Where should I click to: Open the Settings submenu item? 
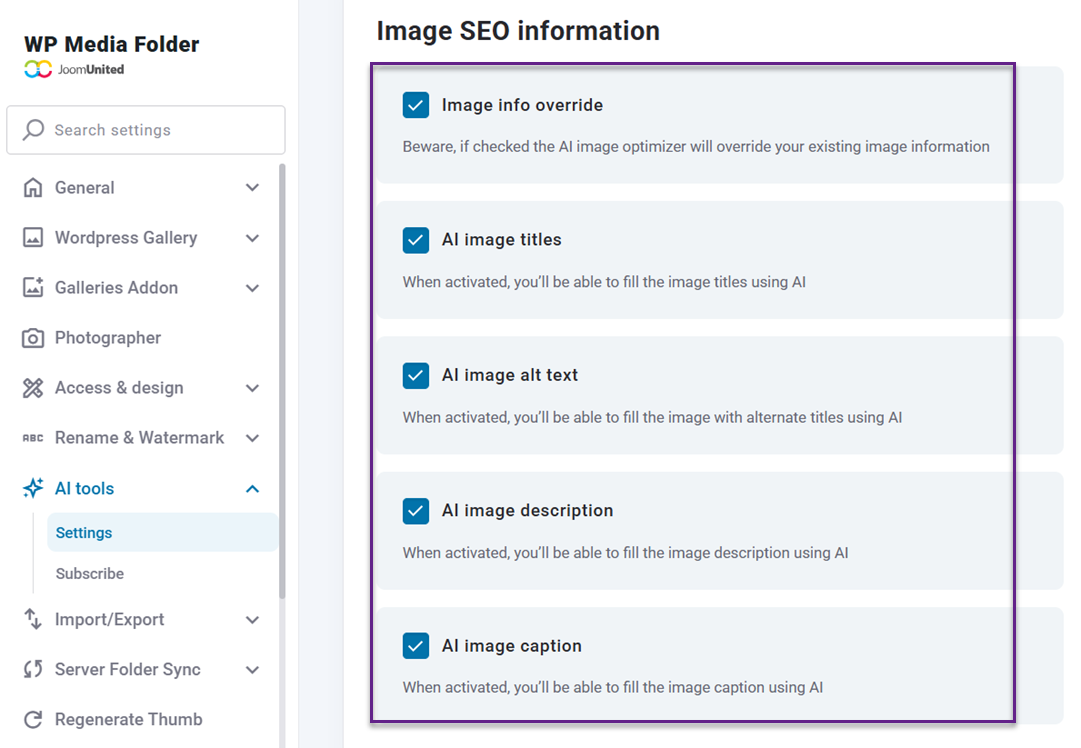[x=83, y=532]
